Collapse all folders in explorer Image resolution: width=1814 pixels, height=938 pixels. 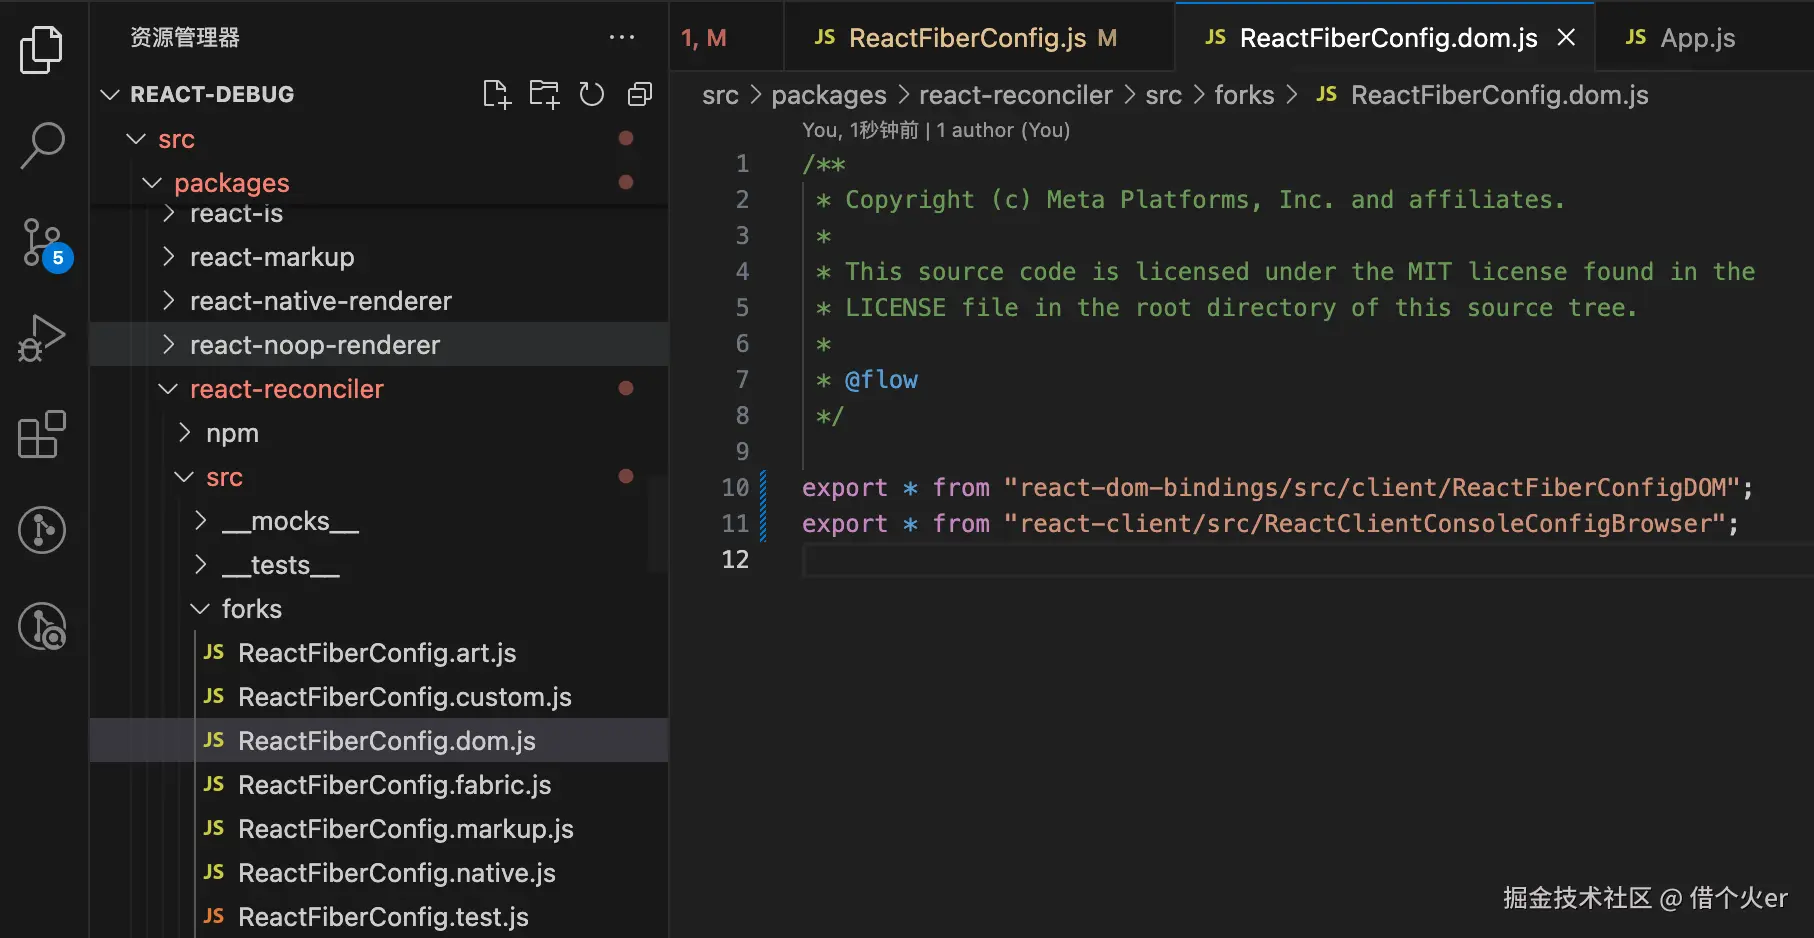pyautogui.click(x=640, y=94)
